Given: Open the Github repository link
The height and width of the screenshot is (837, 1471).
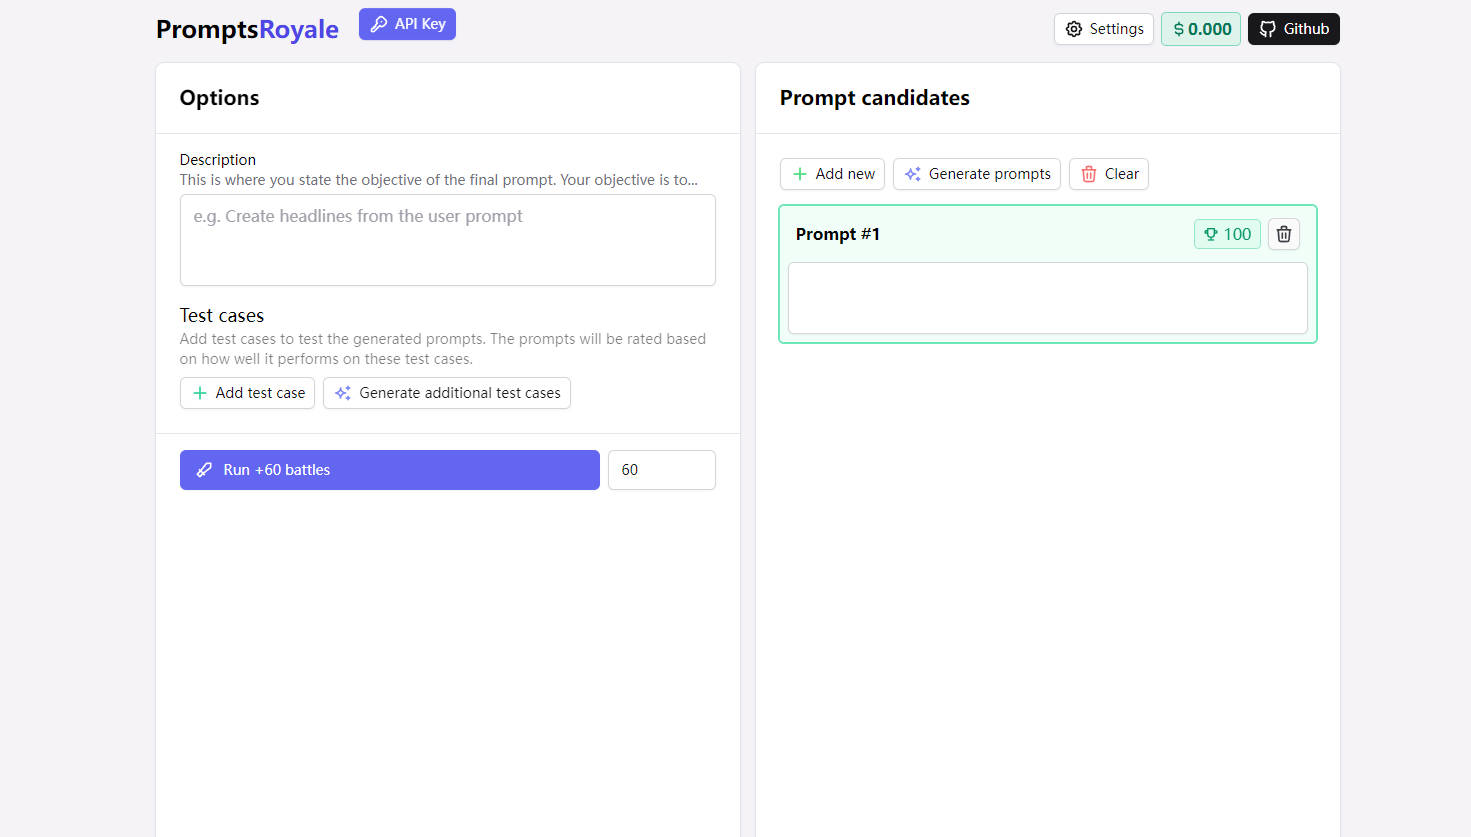Looking at the screenshot, I should [x=1293, y=29].
